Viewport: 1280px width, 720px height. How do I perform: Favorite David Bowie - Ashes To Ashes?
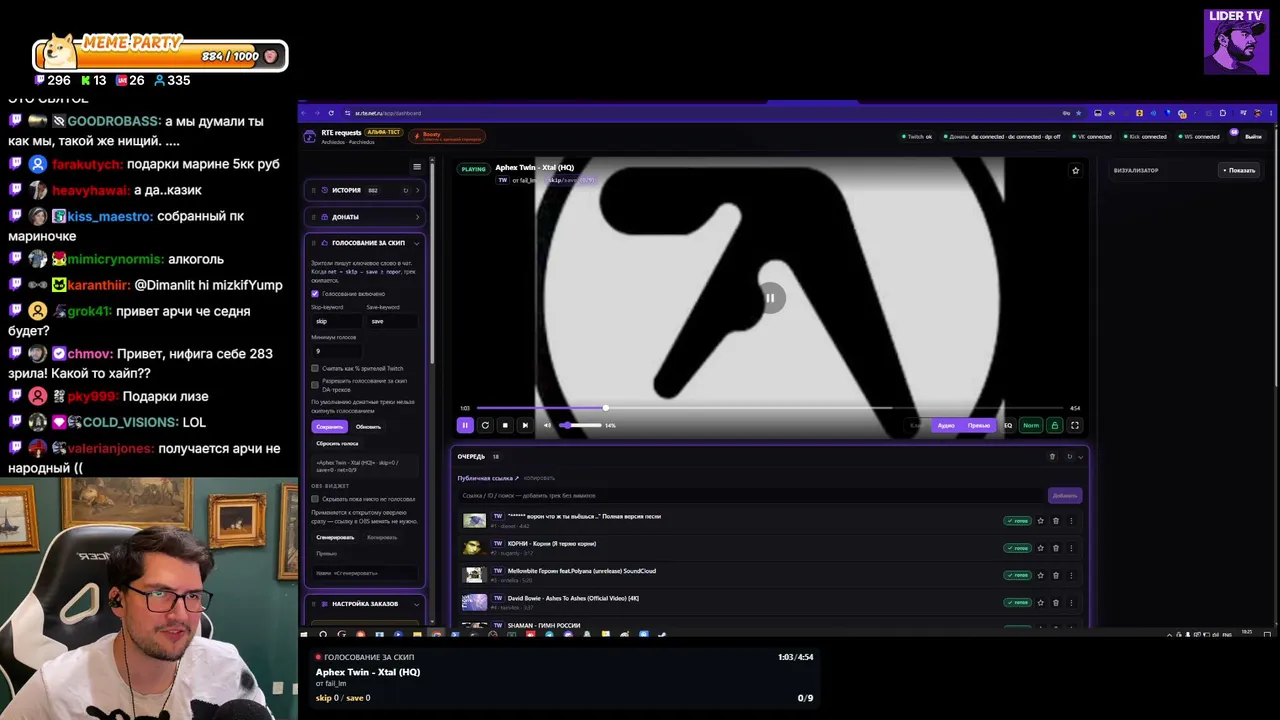(1041, 602)
